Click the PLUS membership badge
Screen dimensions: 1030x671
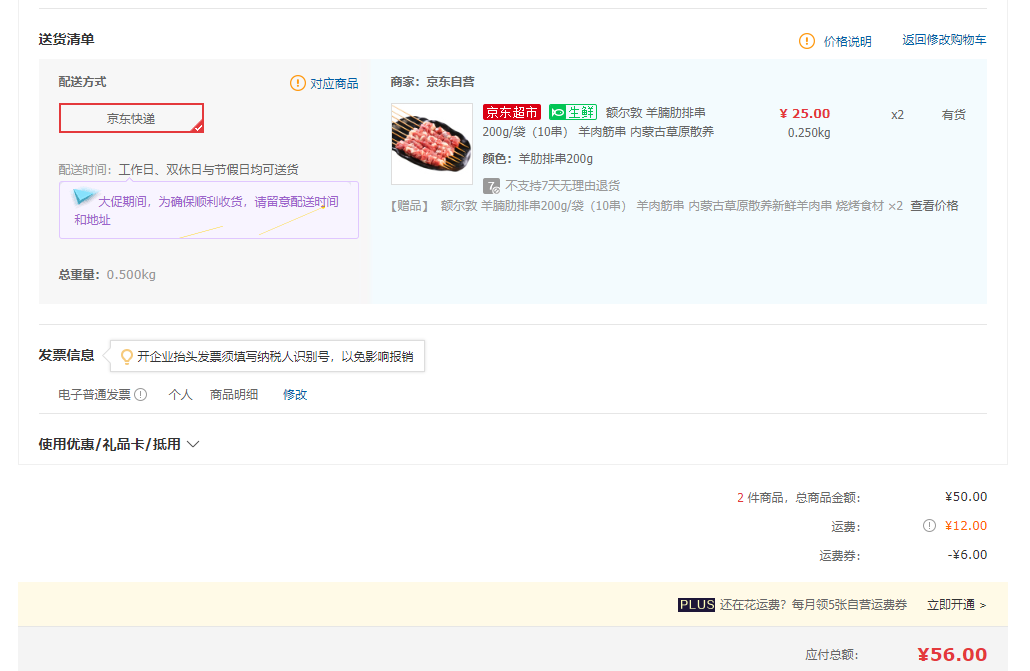pos(696,605)
